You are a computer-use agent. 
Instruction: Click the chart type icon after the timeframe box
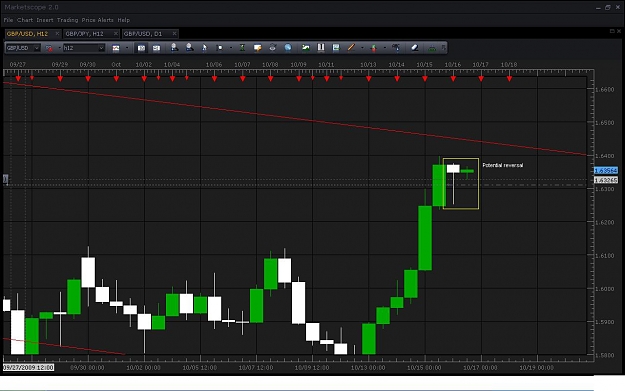(x=116, y=48)
